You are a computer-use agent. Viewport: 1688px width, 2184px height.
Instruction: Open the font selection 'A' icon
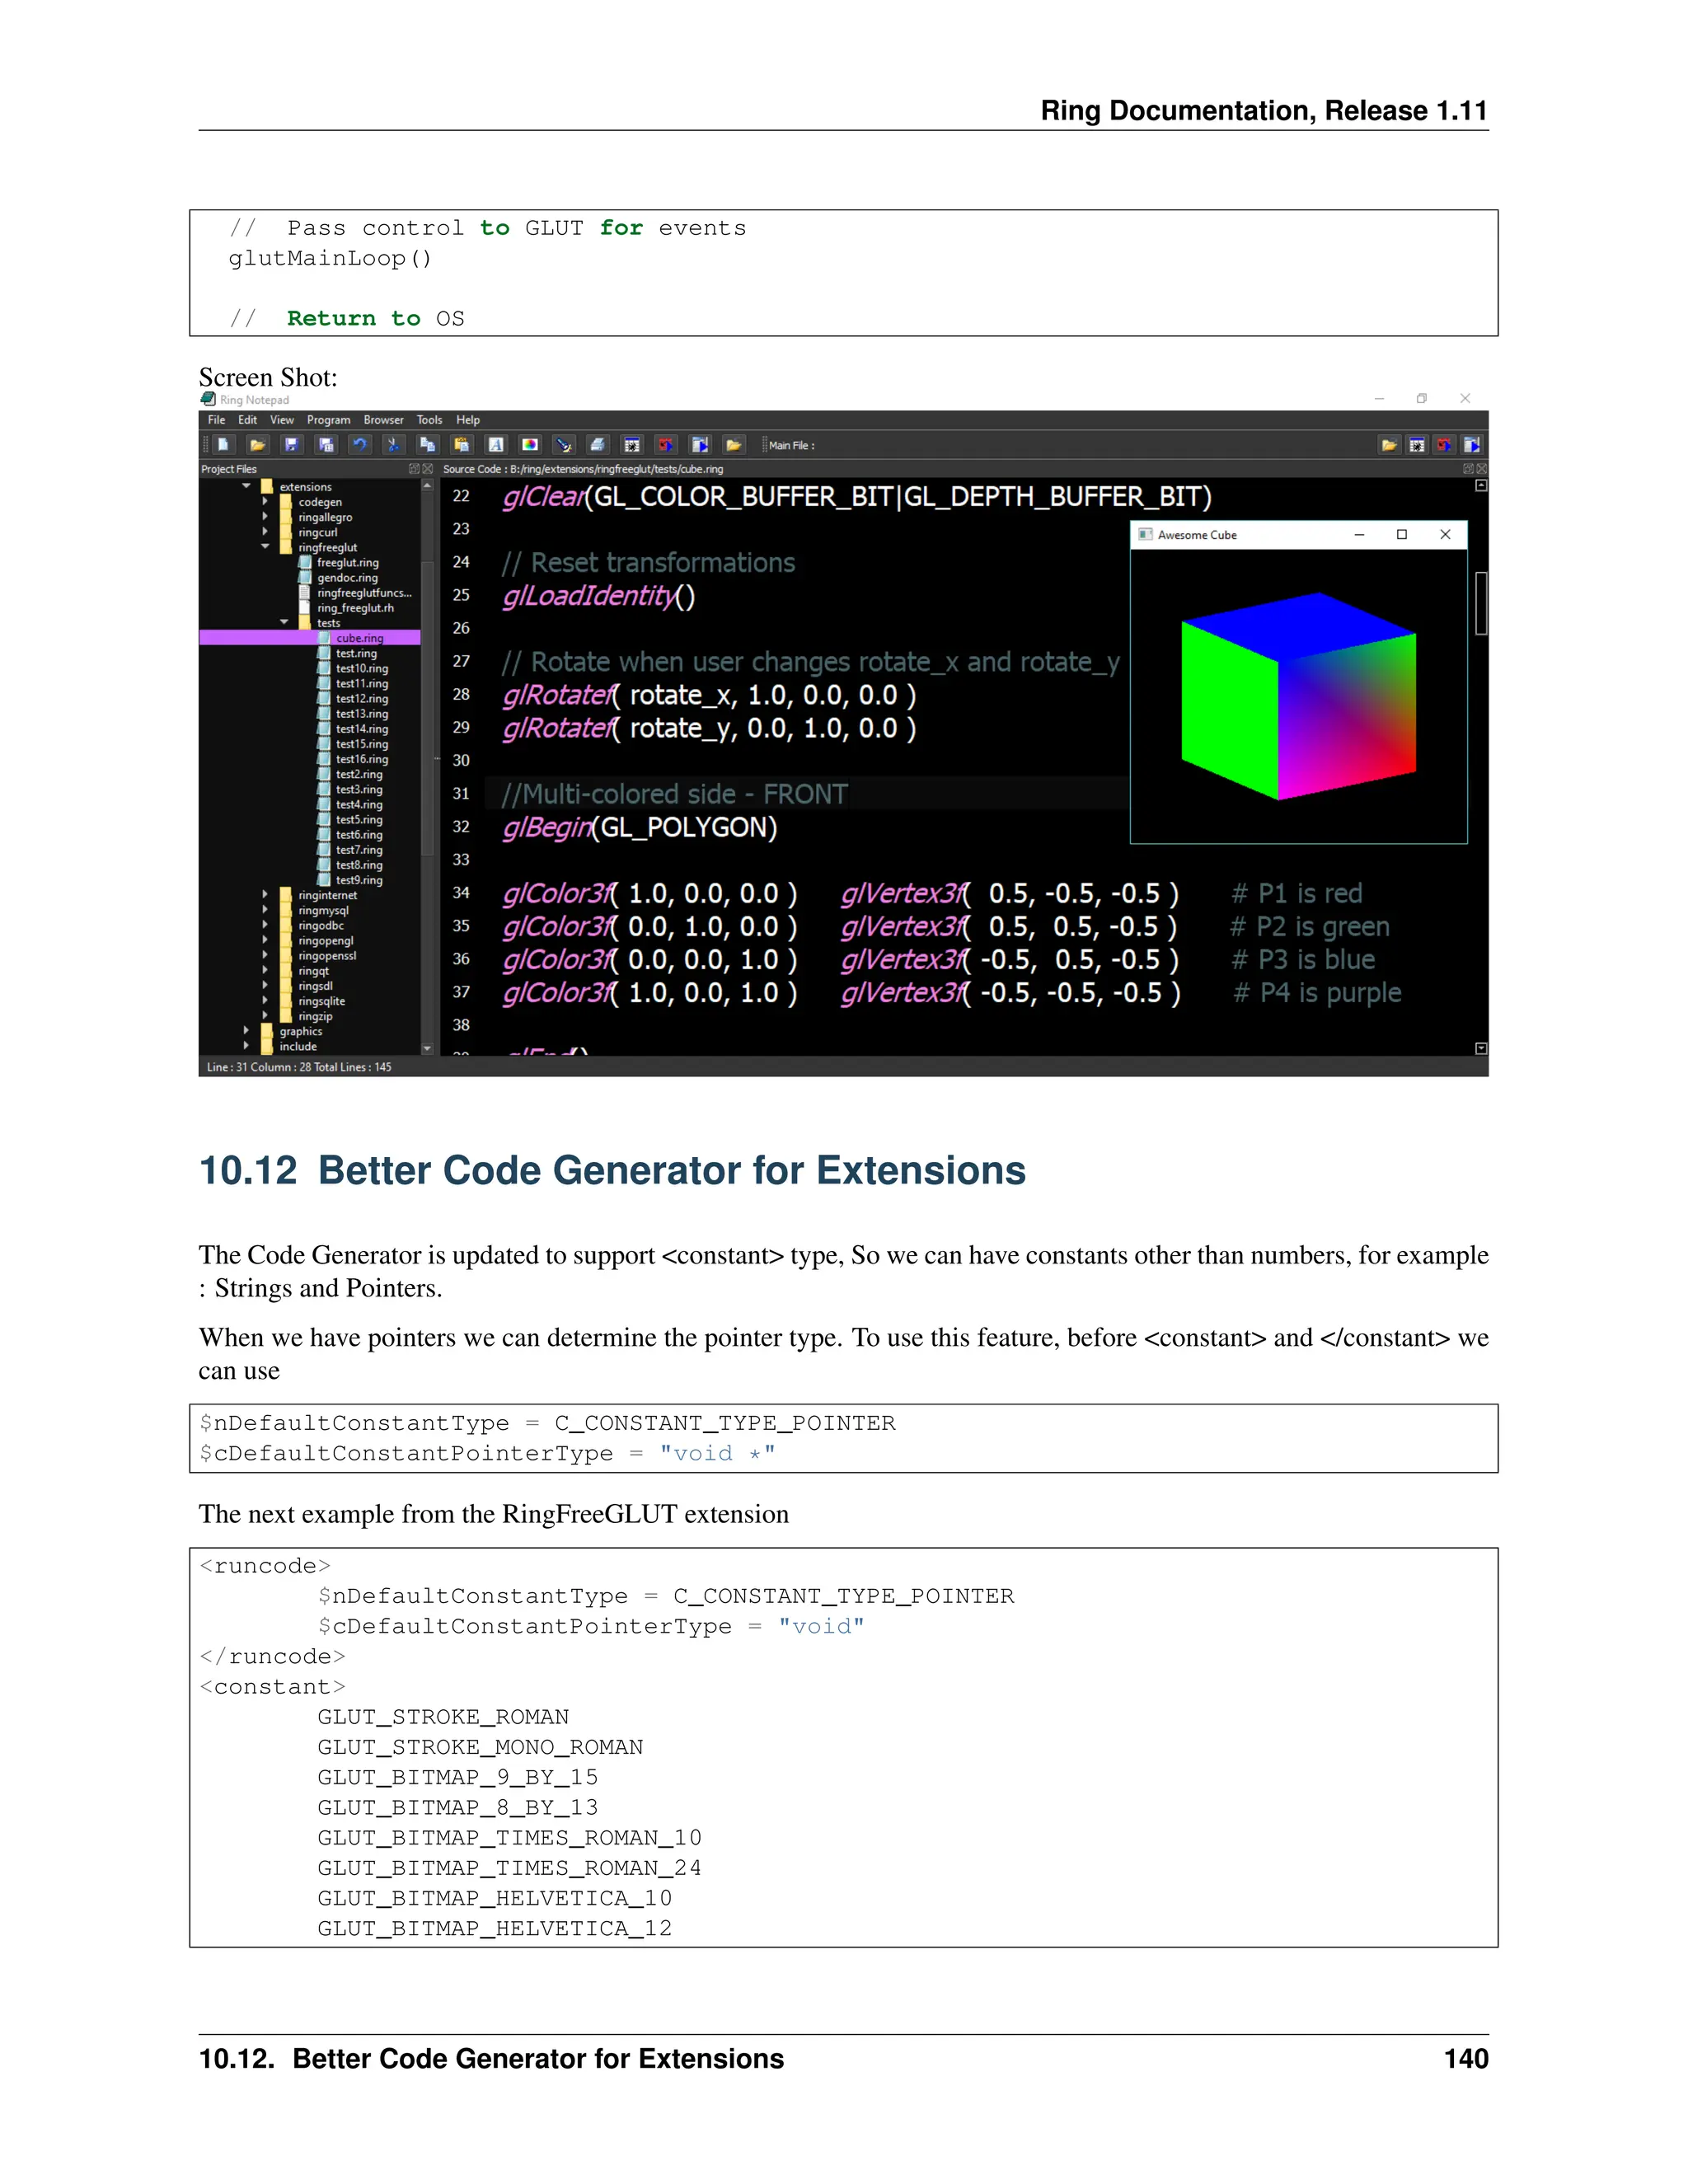coord(496,445)
